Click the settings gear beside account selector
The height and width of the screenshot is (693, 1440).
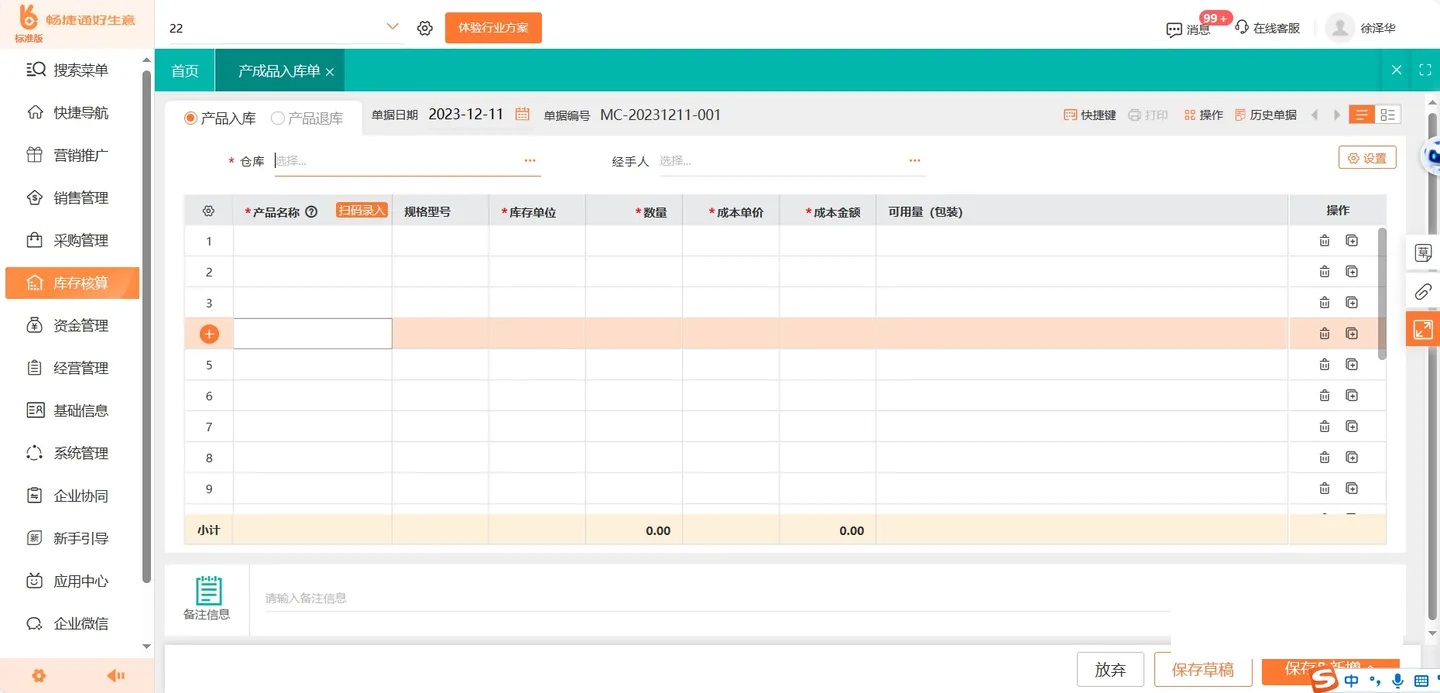click(425, 28)
